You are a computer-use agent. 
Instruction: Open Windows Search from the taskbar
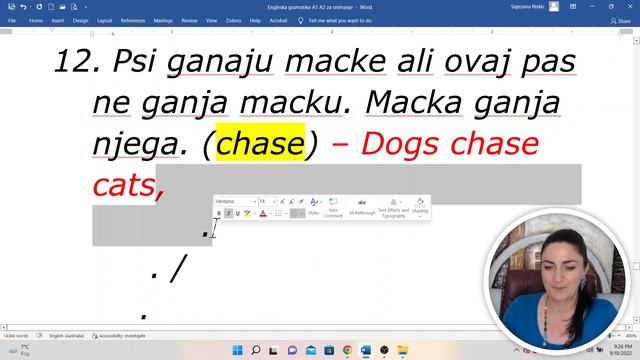click(x=256, y=350)
